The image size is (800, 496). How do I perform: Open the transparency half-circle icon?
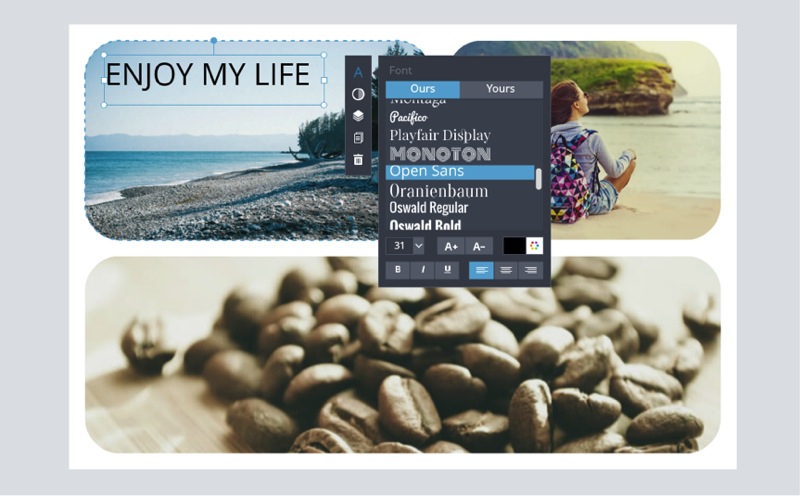tap(358, 94)
